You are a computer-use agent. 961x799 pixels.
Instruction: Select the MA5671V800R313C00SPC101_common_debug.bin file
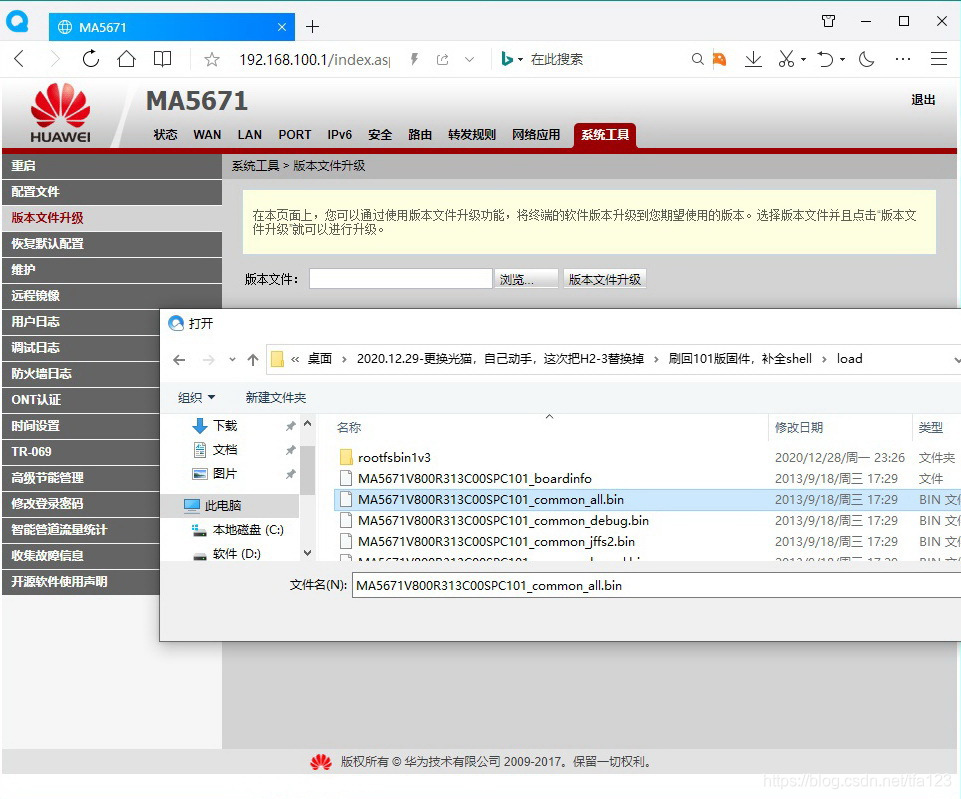tap(503, 521)
